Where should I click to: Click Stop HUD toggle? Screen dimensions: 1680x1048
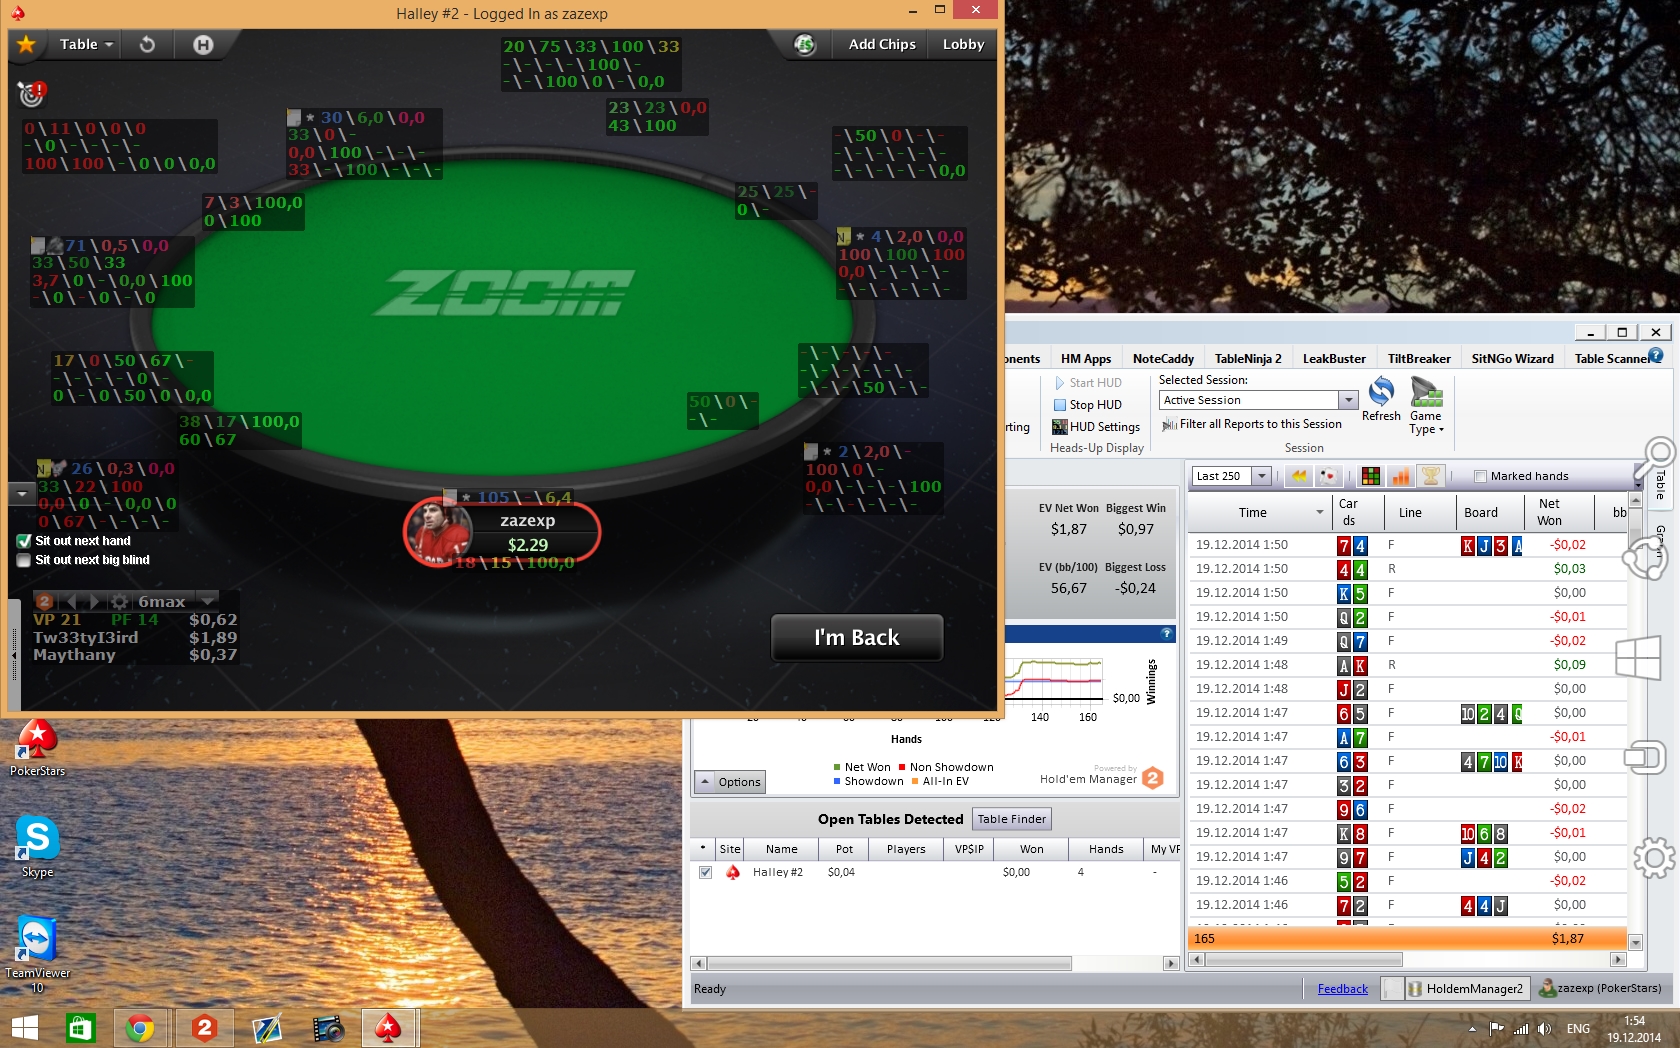click(x=1088, y=405)
